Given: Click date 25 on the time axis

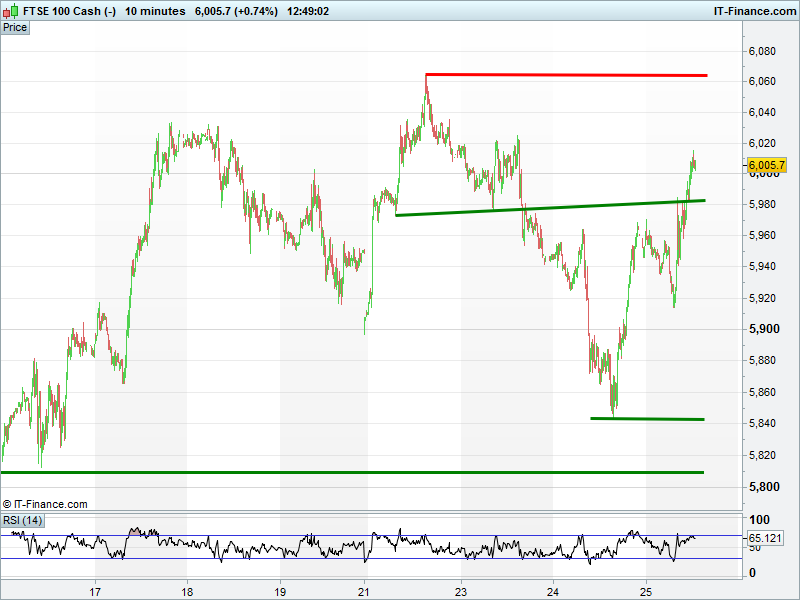Looking at the screenshot, I should (646, 590).
